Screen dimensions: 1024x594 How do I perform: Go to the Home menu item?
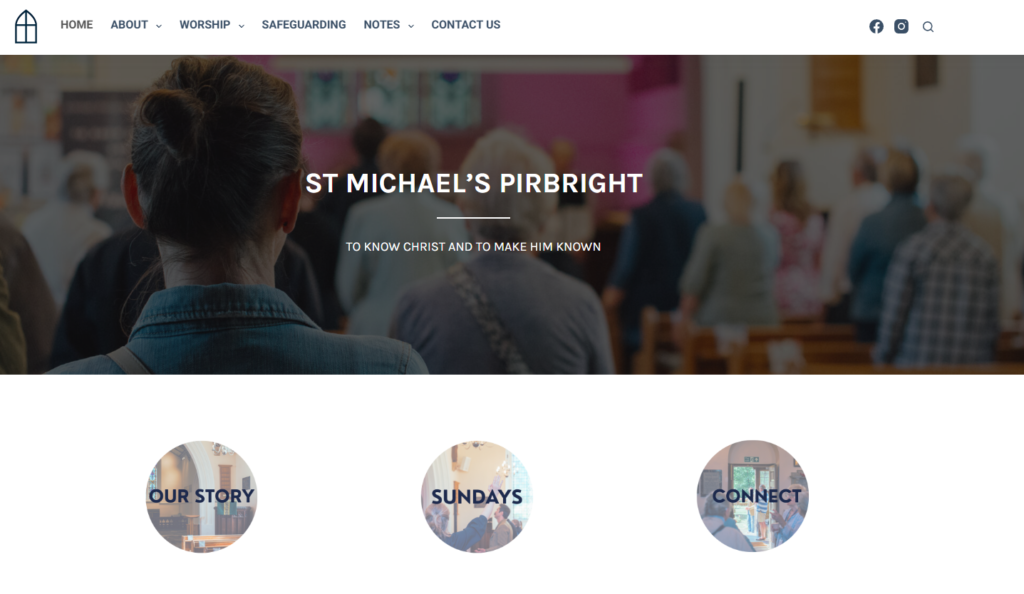[76, 25]
